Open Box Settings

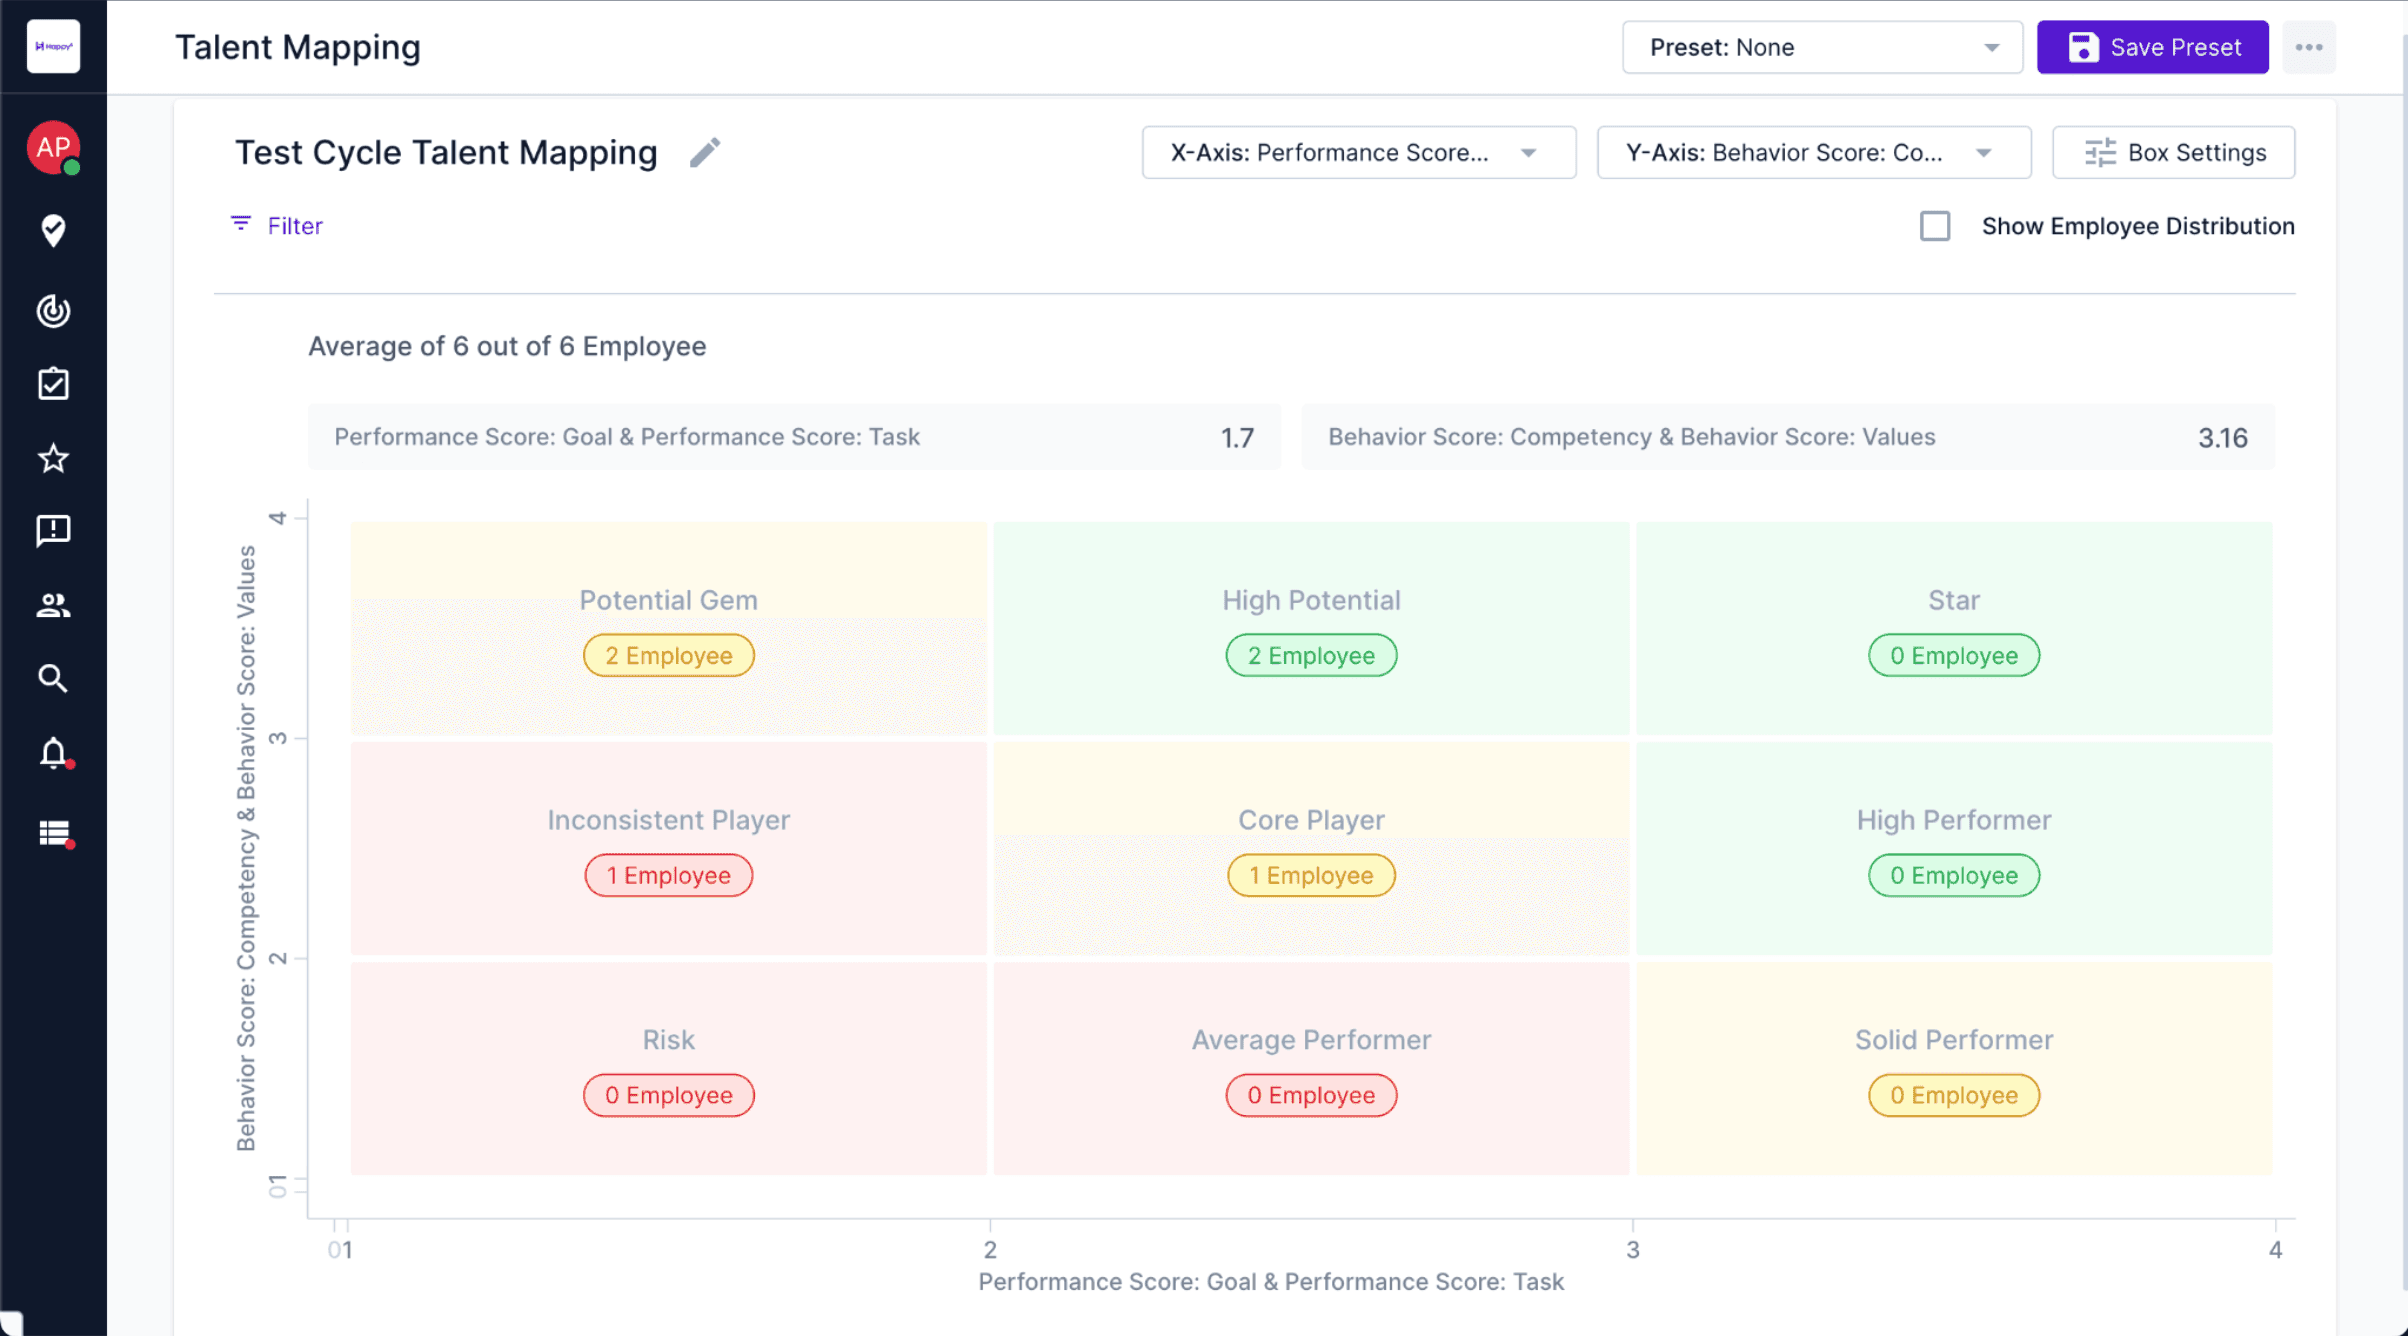click(x=2173, y=152)
